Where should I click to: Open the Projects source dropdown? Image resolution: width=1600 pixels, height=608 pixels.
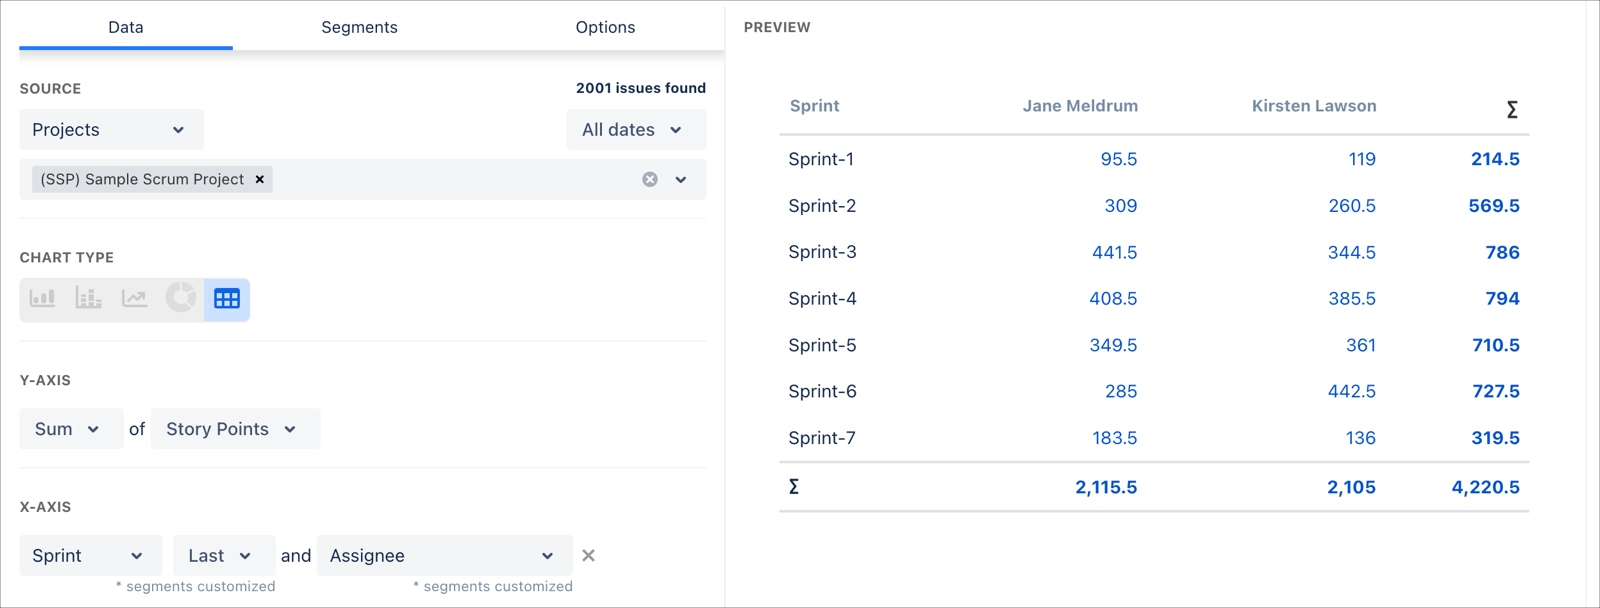110,130
